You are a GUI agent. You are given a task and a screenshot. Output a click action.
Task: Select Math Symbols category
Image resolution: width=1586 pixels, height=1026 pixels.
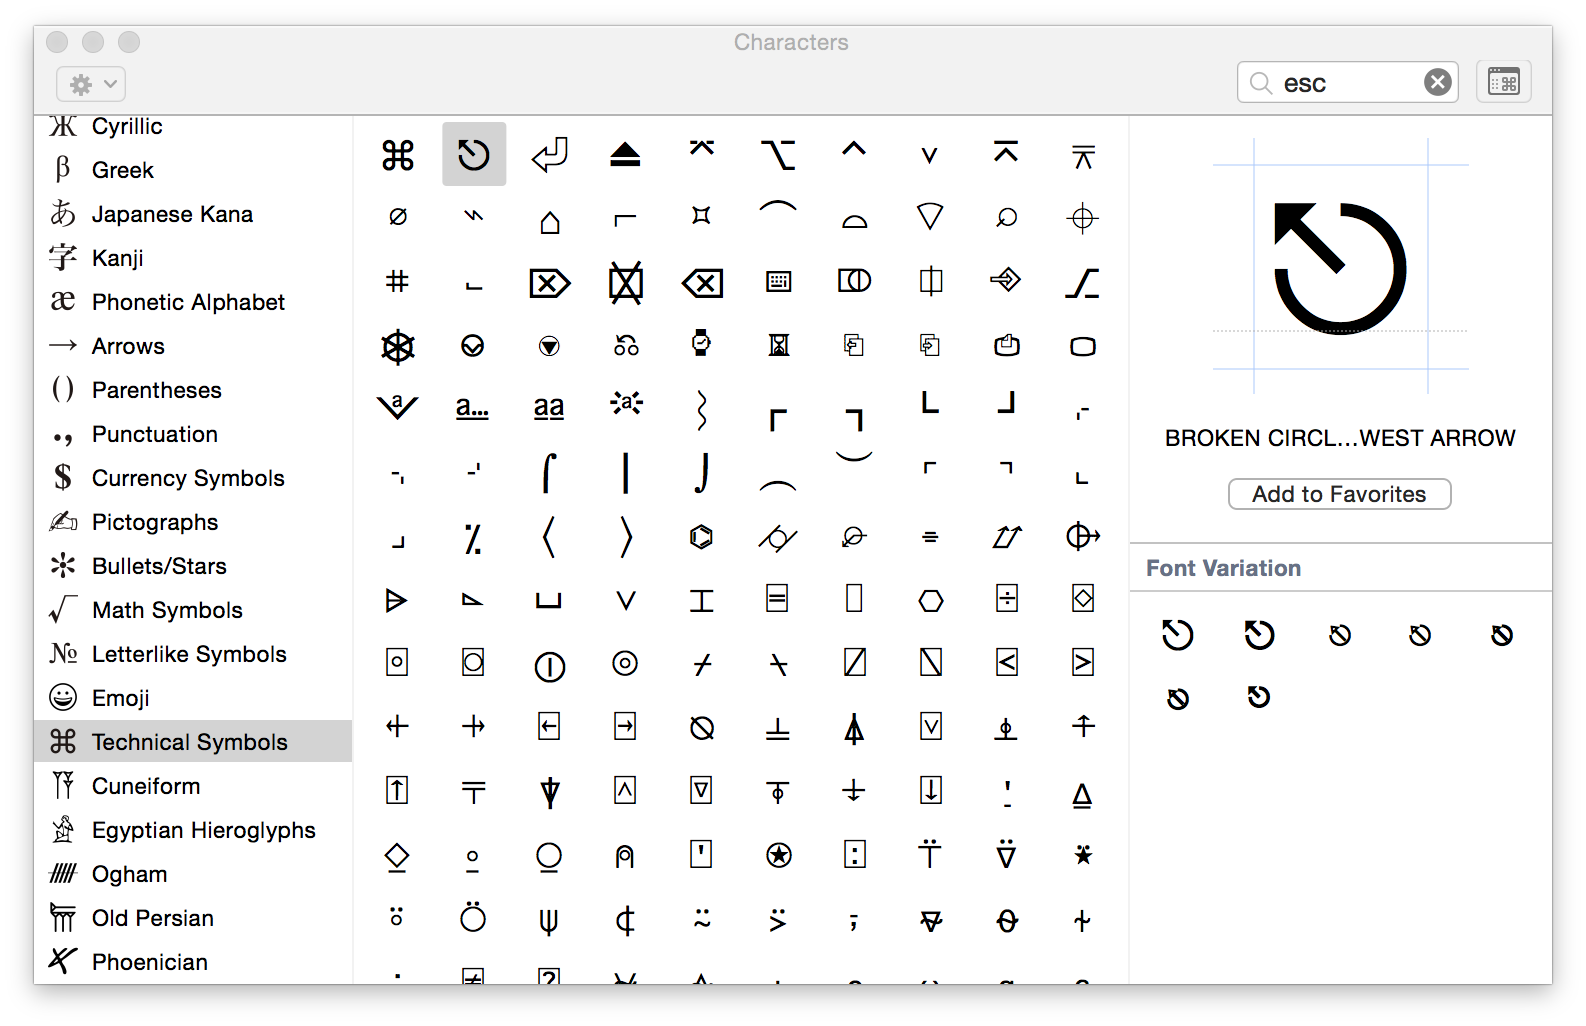(x=193, y=610)
